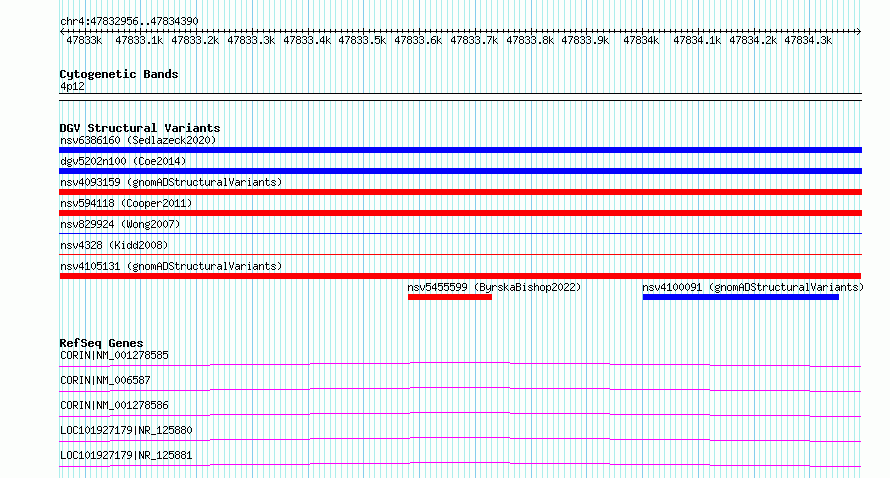Select the blue bar under dgv5202n100

tap(460, 171)
